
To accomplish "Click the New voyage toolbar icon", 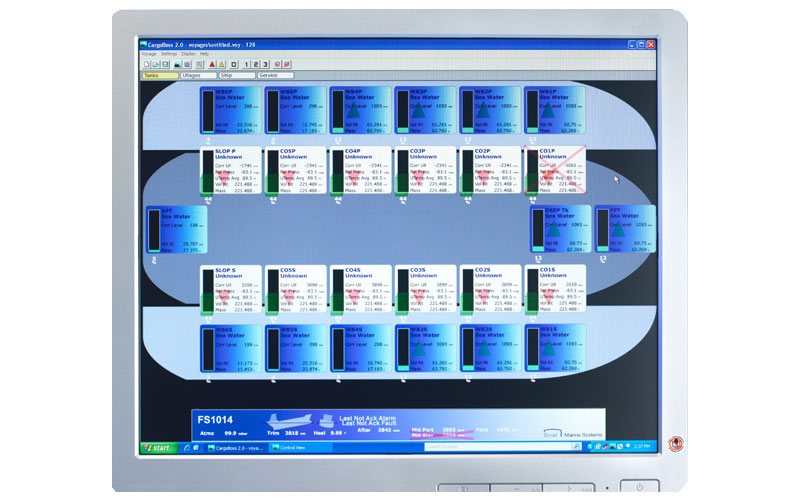I will click(x=146, y=64).
